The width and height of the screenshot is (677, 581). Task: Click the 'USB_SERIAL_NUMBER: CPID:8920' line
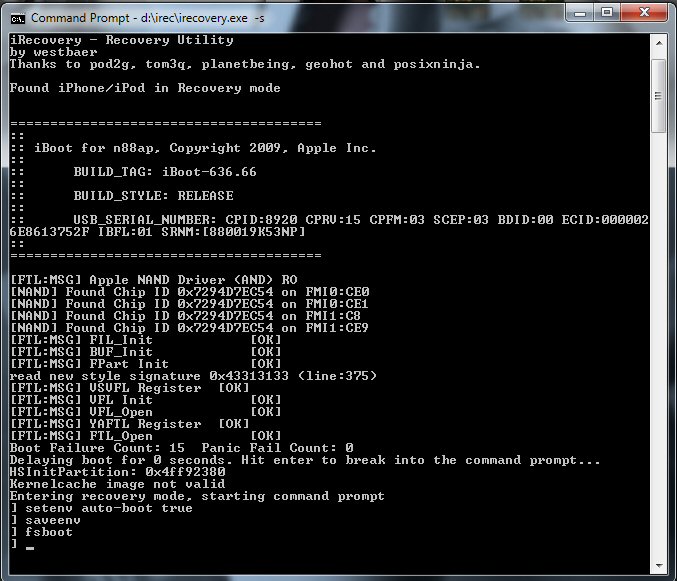[329, 220]
